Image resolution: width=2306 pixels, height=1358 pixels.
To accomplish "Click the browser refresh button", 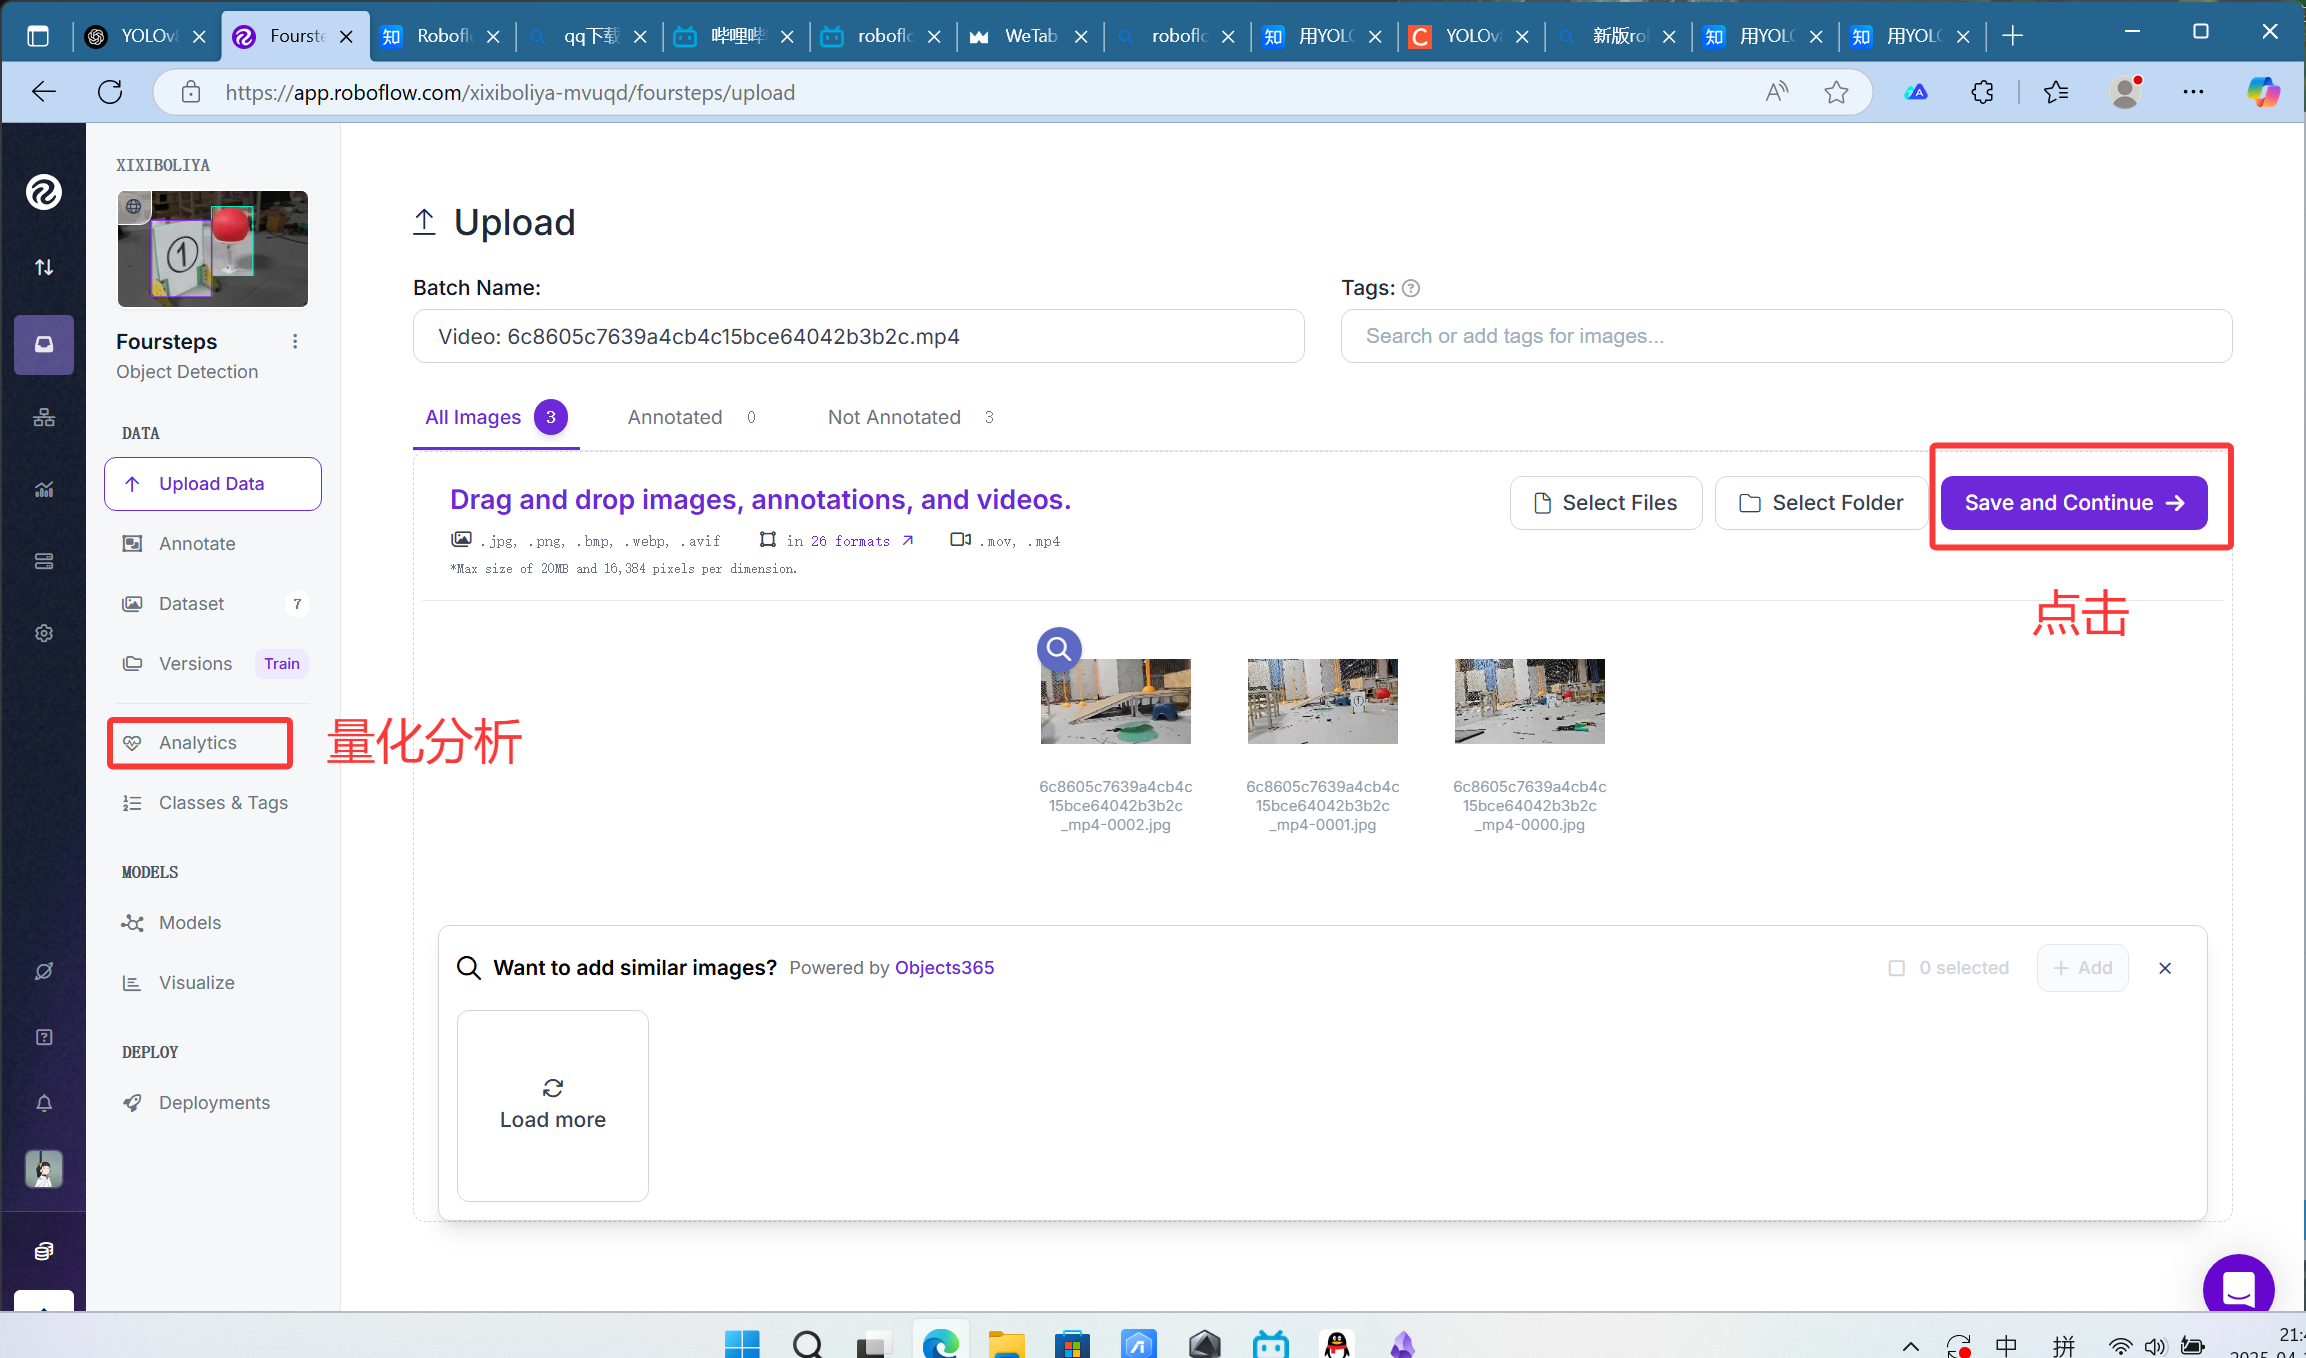I will (110, 92).
